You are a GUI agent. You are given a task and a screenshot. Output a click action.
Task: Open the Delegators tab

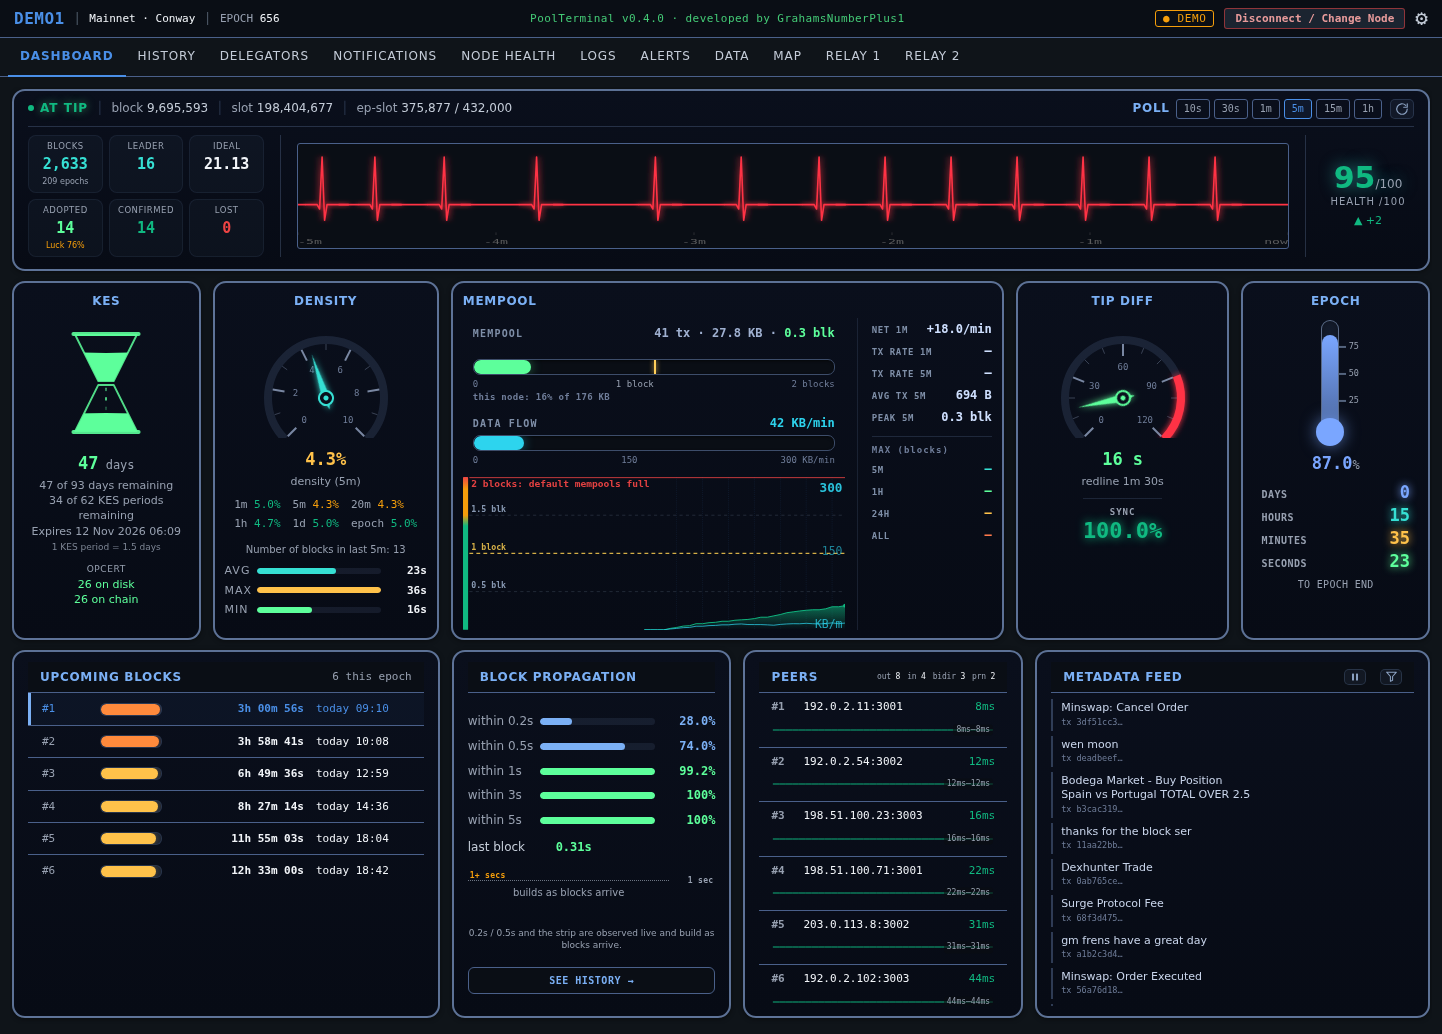(x=264, y=56)
